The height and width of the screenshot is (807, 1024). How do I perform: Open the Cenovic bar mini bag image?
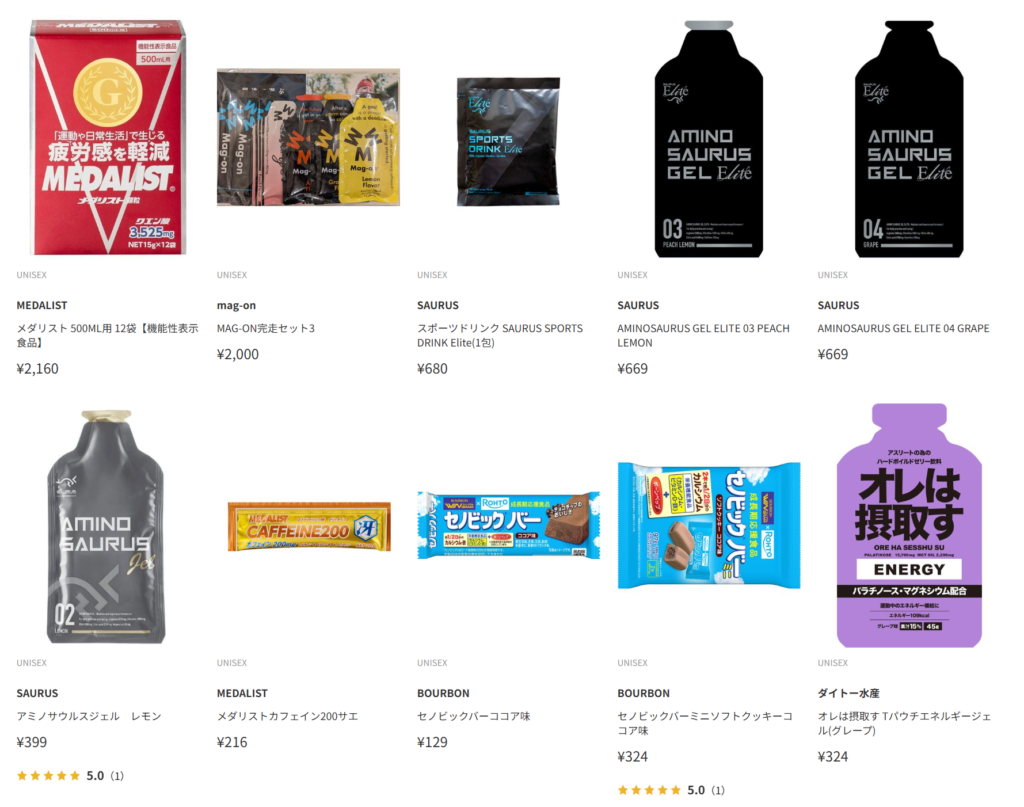[709, 525]
